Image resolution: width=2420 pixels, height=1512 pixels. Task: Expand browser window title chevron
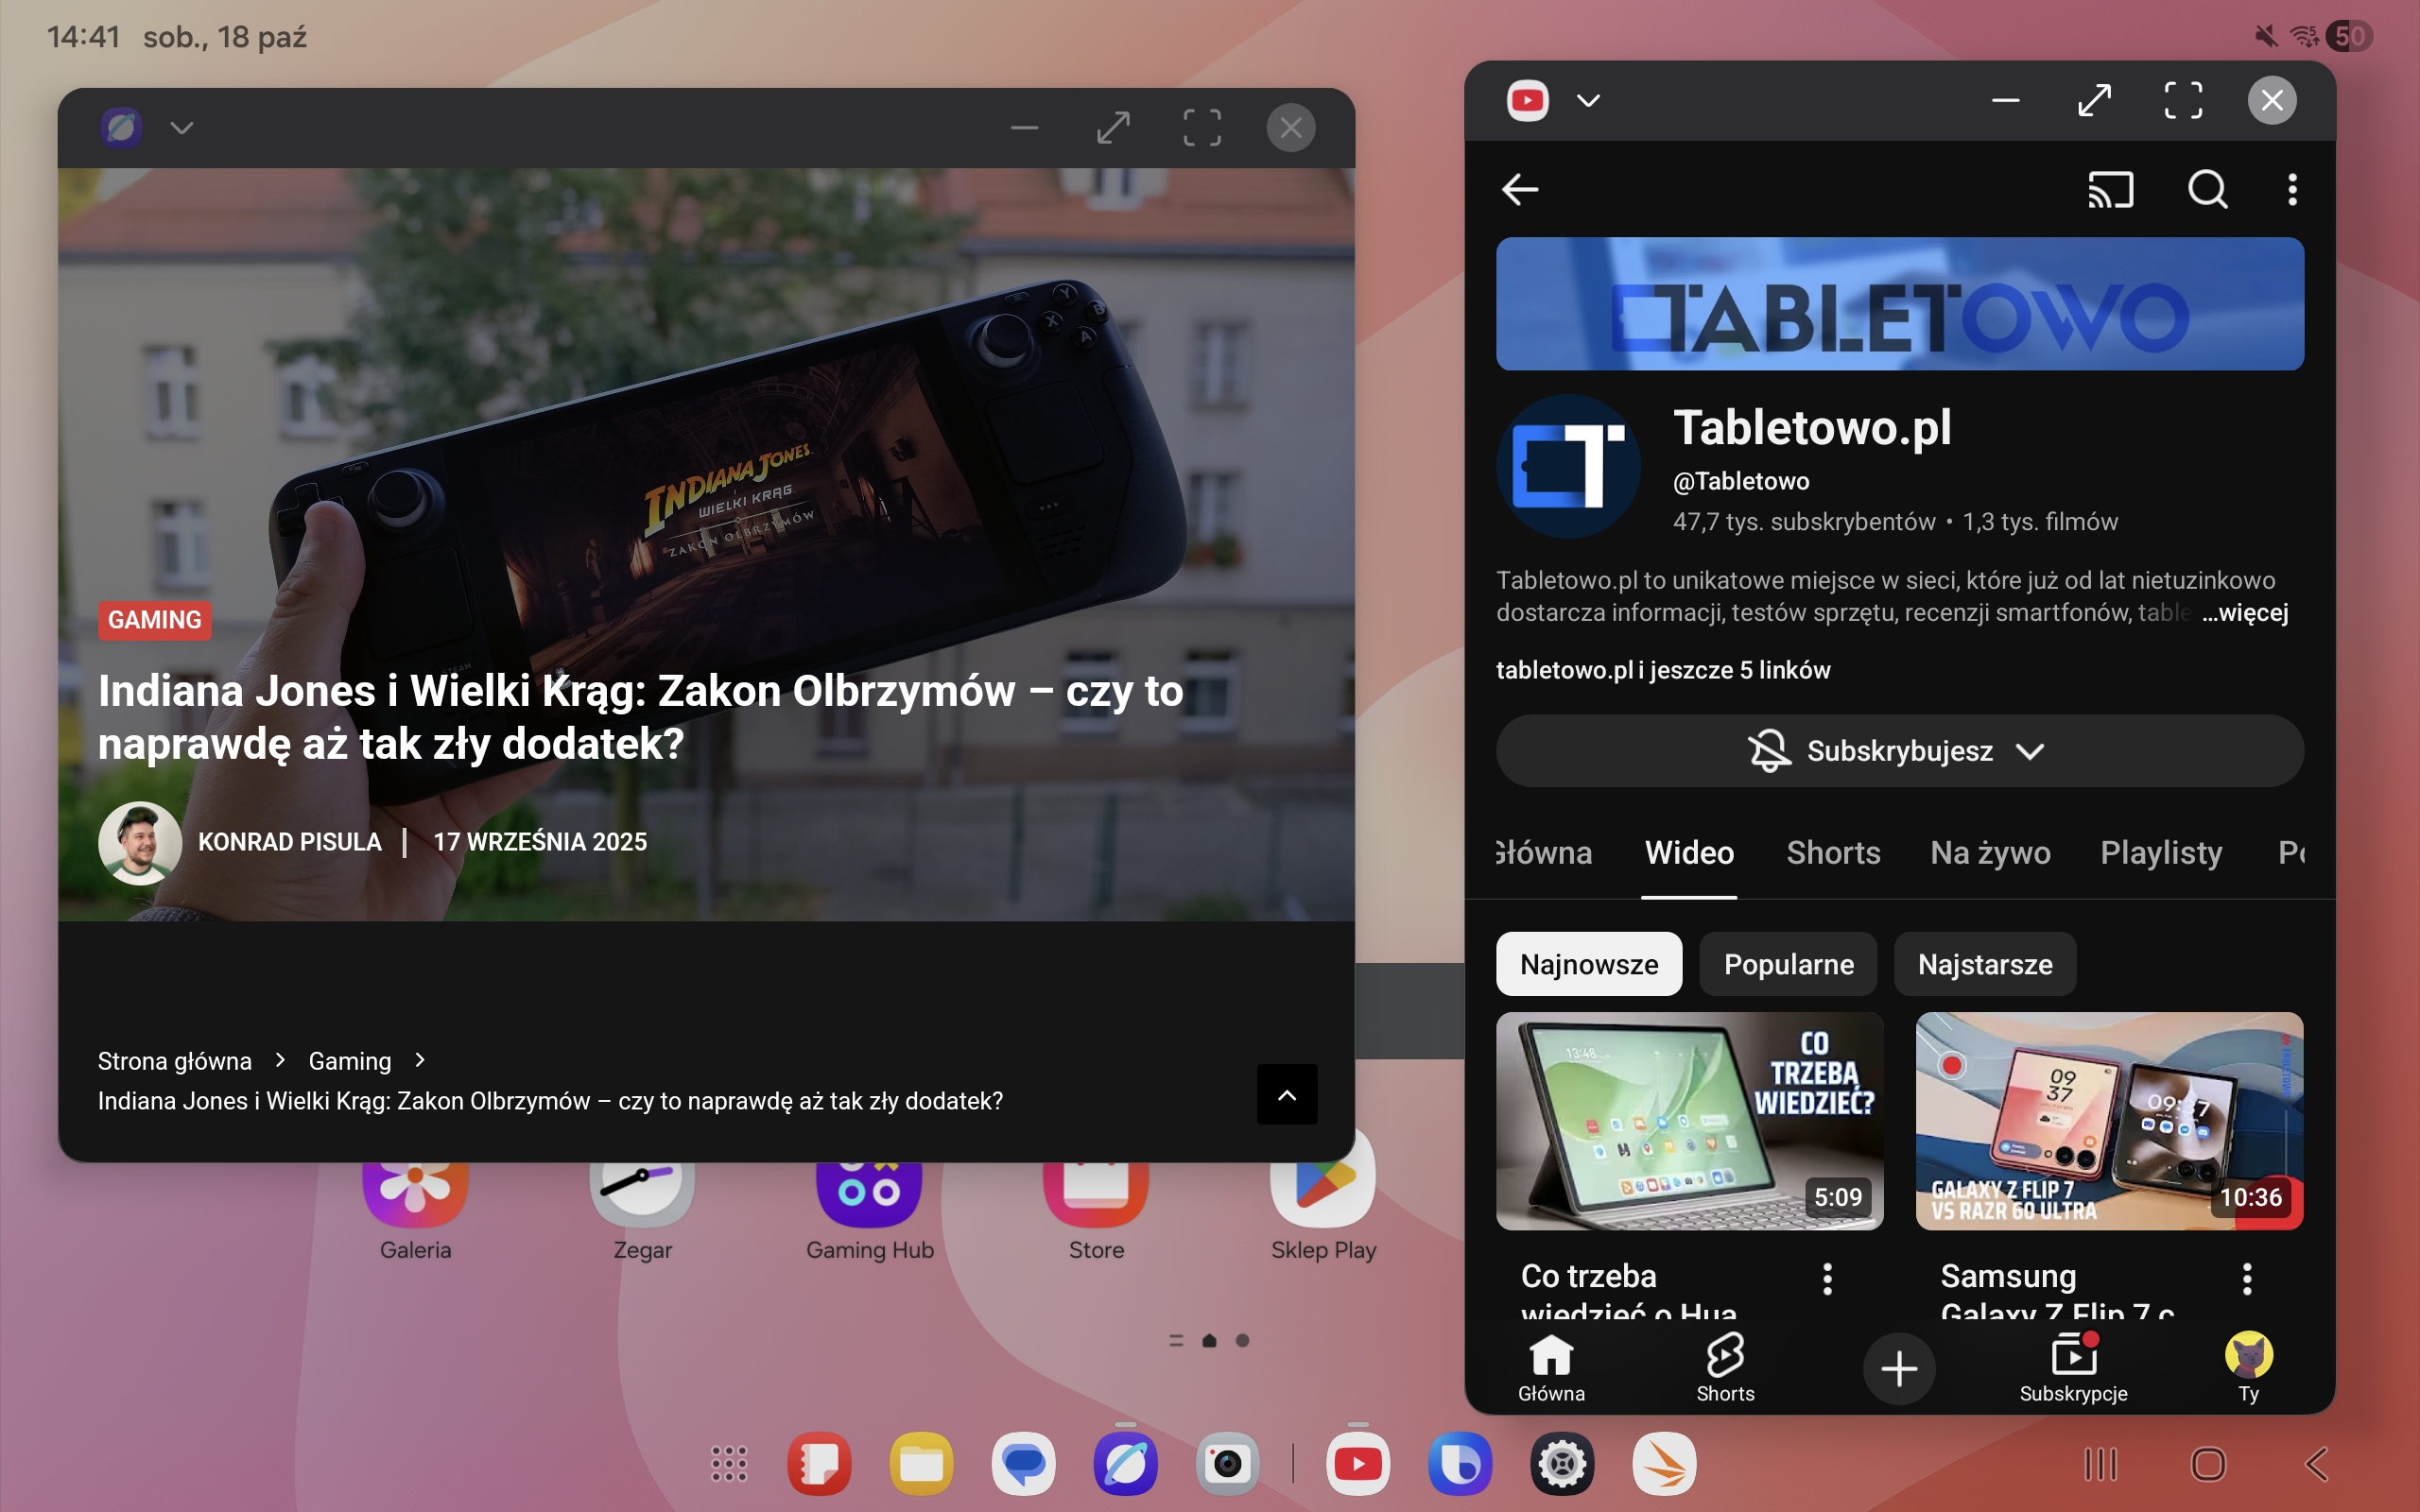click(x=181, y=128)
